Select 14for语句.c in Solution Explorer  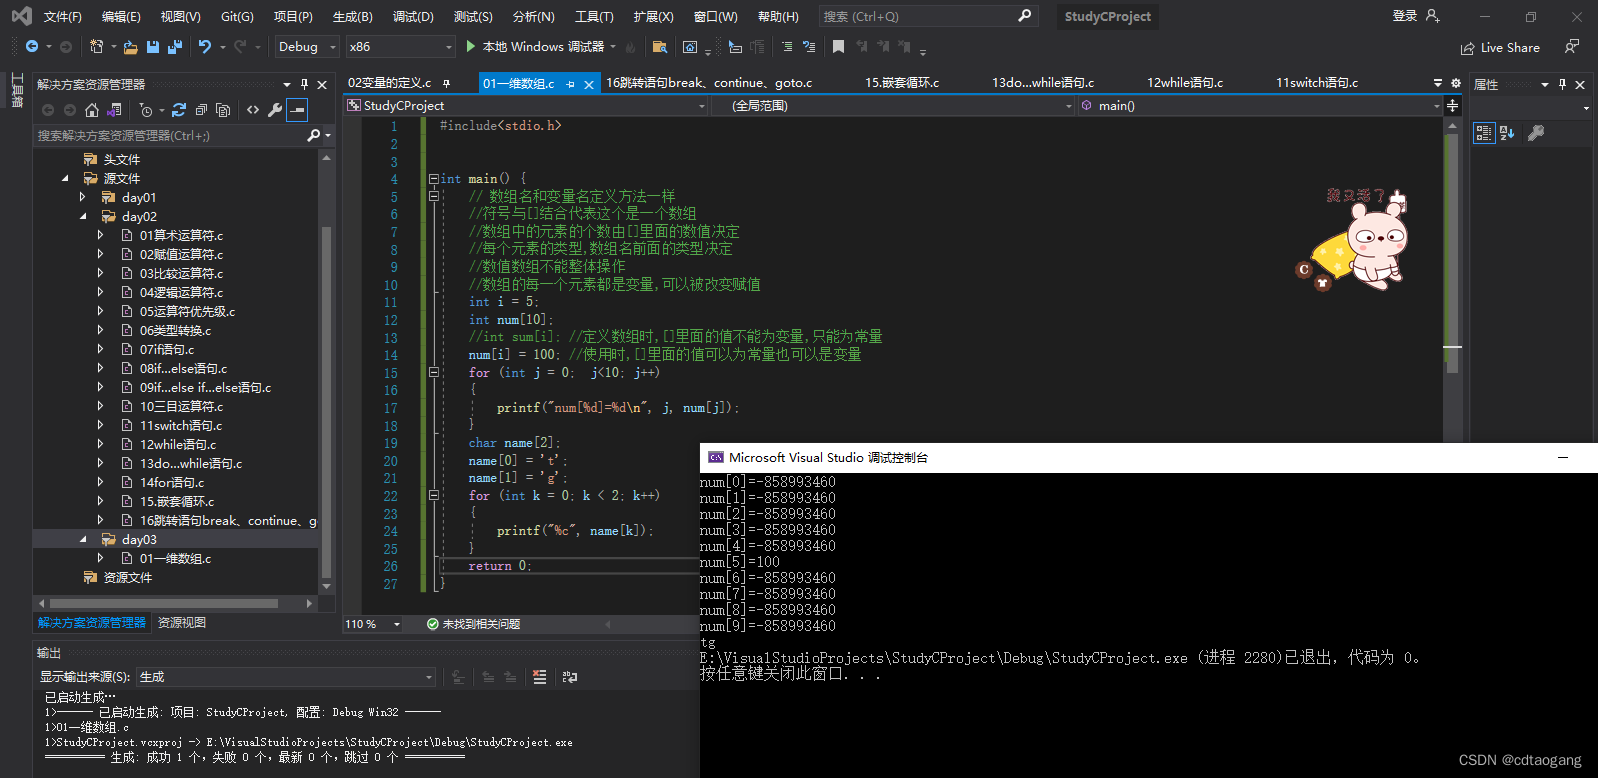coord(172,483)
